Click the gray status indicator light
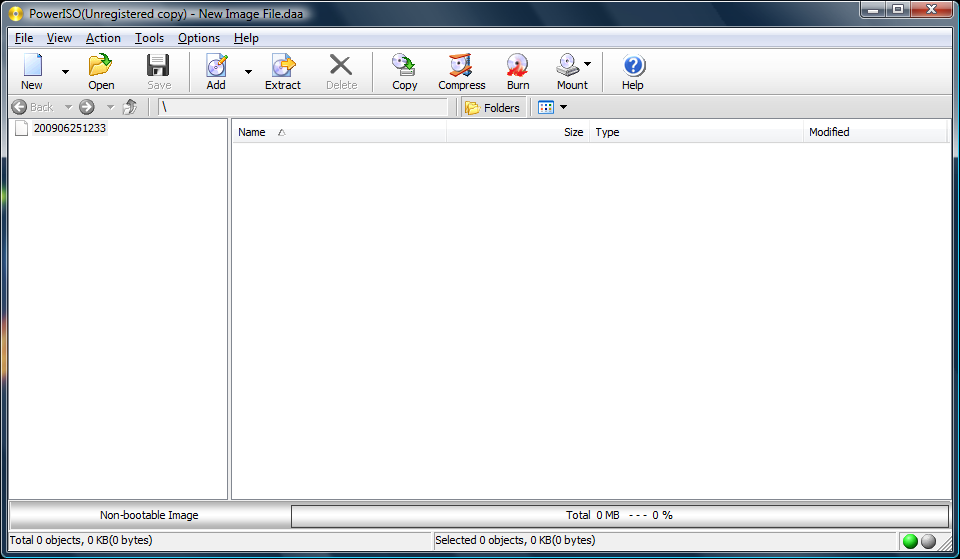 (x=929, y=541)
